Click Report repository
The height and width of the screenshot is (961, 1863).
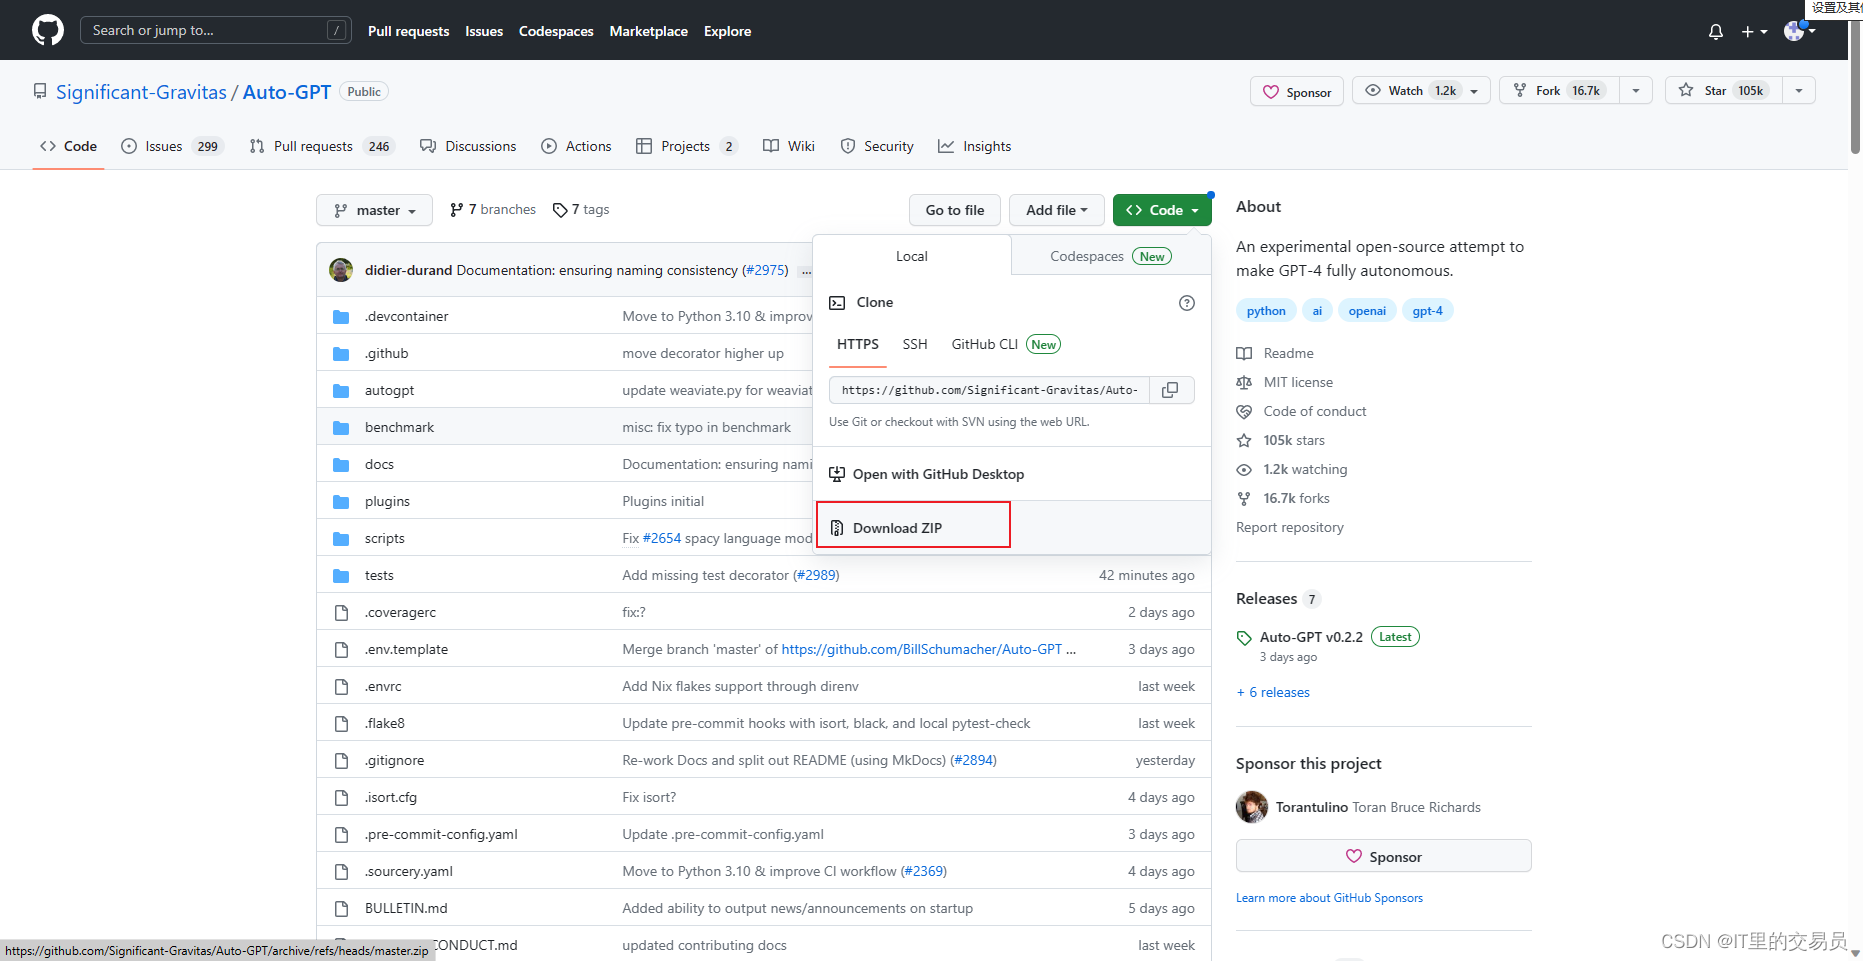(1290, 527)
